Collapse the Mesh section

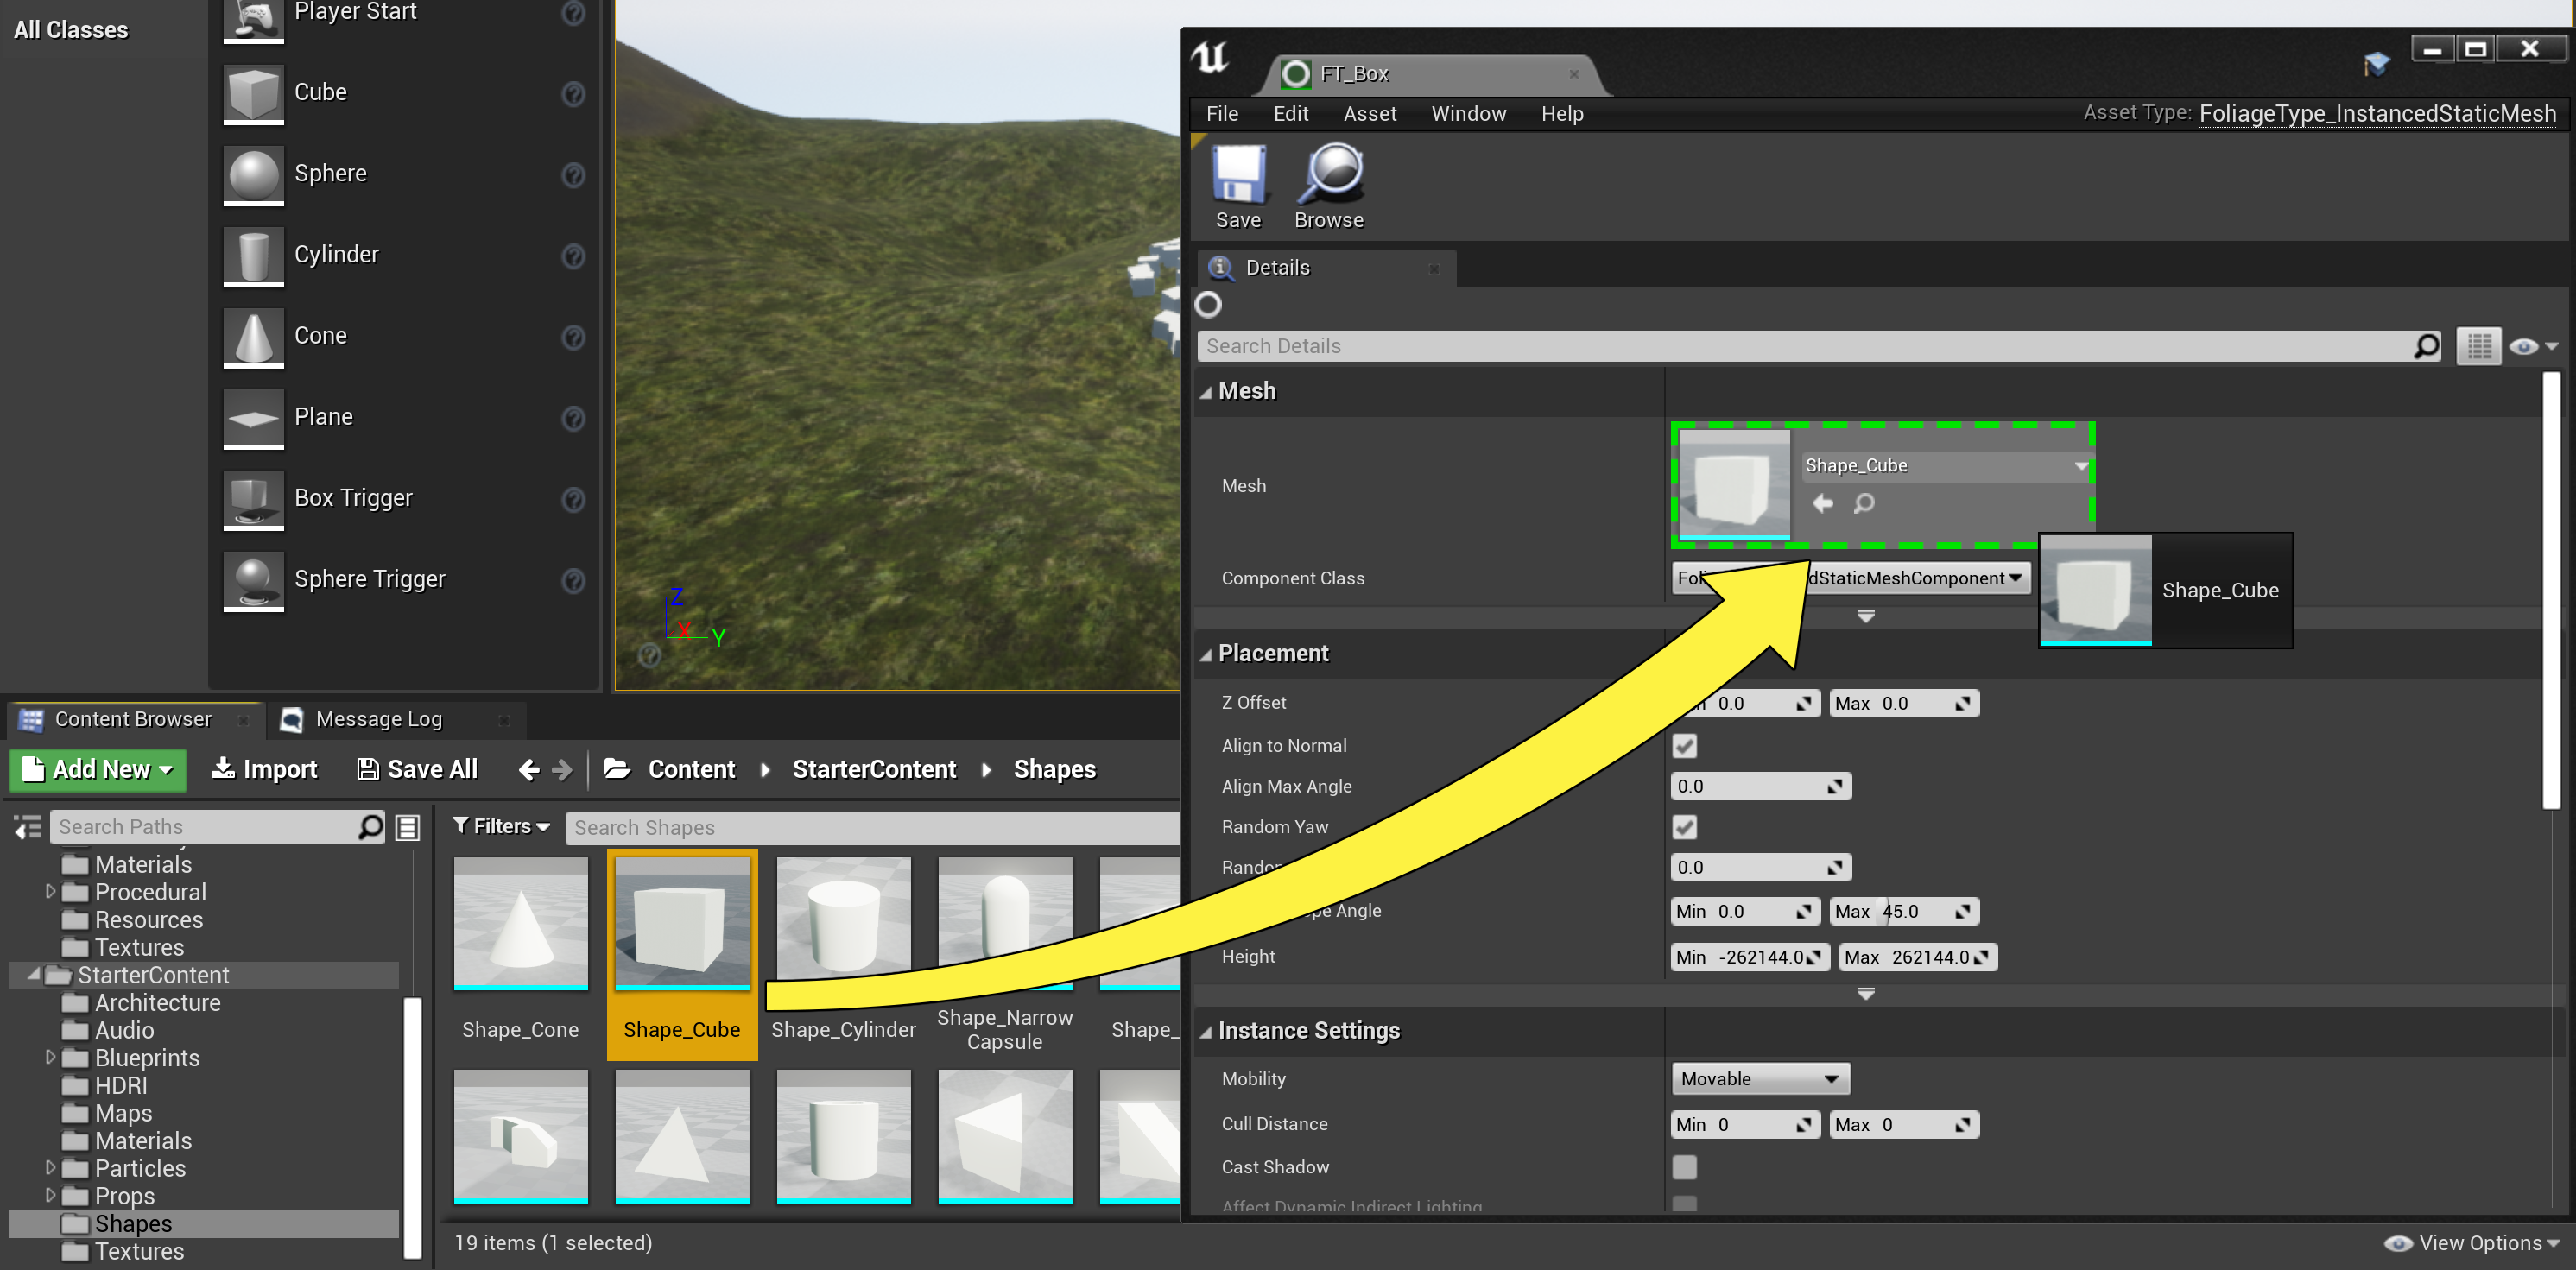pos(1205,392)
